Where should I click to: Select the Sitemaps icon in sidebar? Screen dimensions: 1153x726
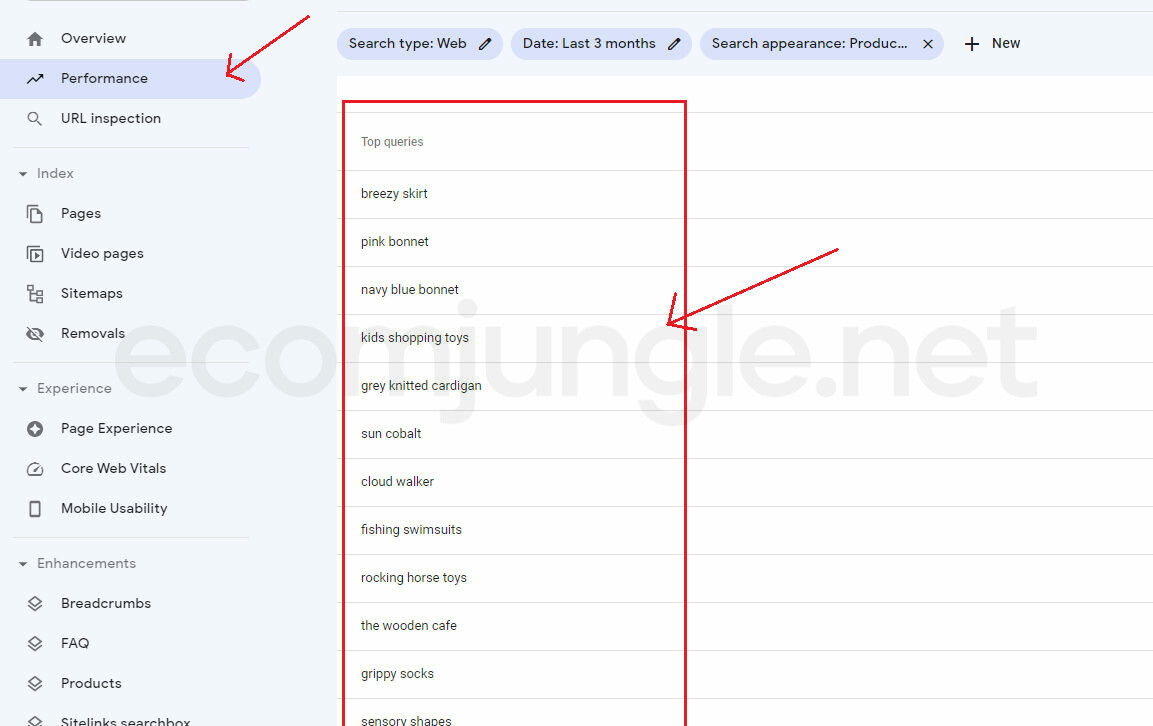pos(35,294)
